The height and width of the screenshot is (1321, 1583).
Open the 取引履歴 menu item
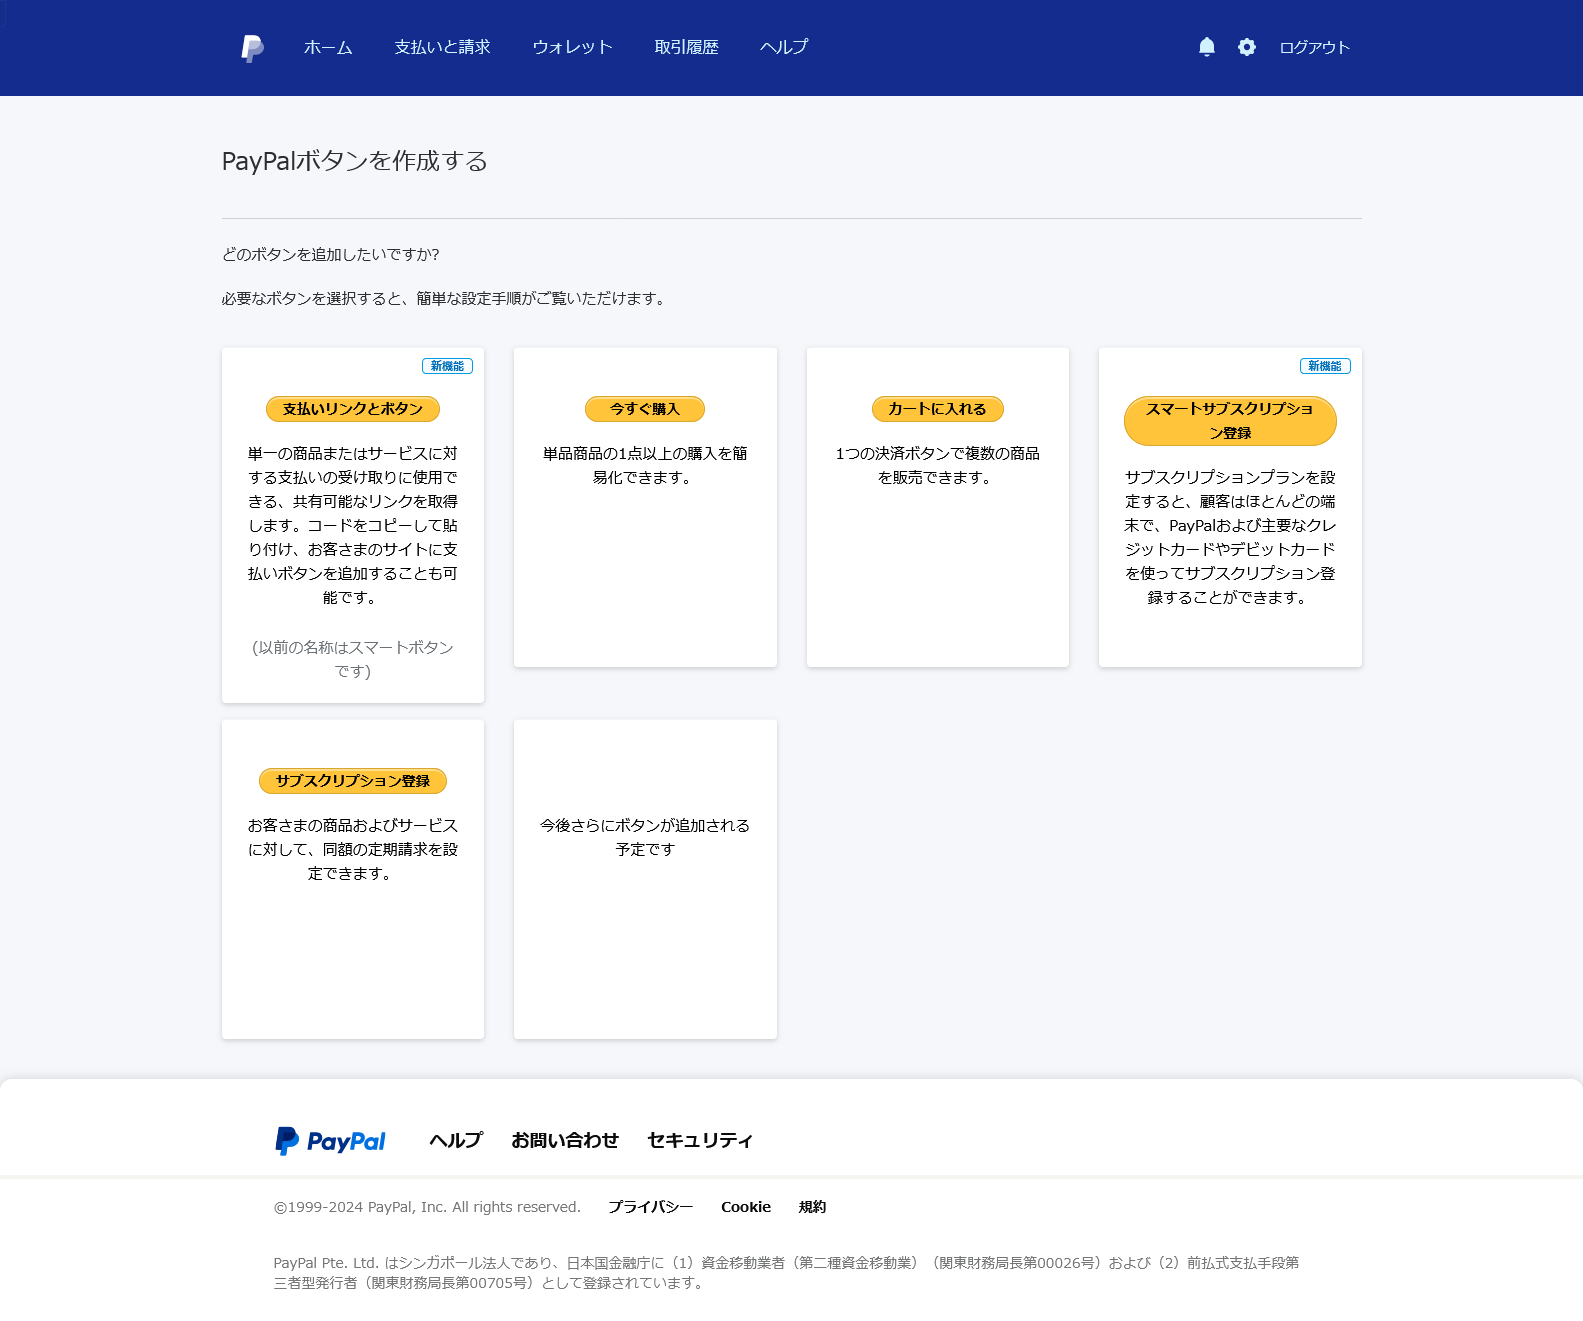pyautogui.click(x=686, y=47)
